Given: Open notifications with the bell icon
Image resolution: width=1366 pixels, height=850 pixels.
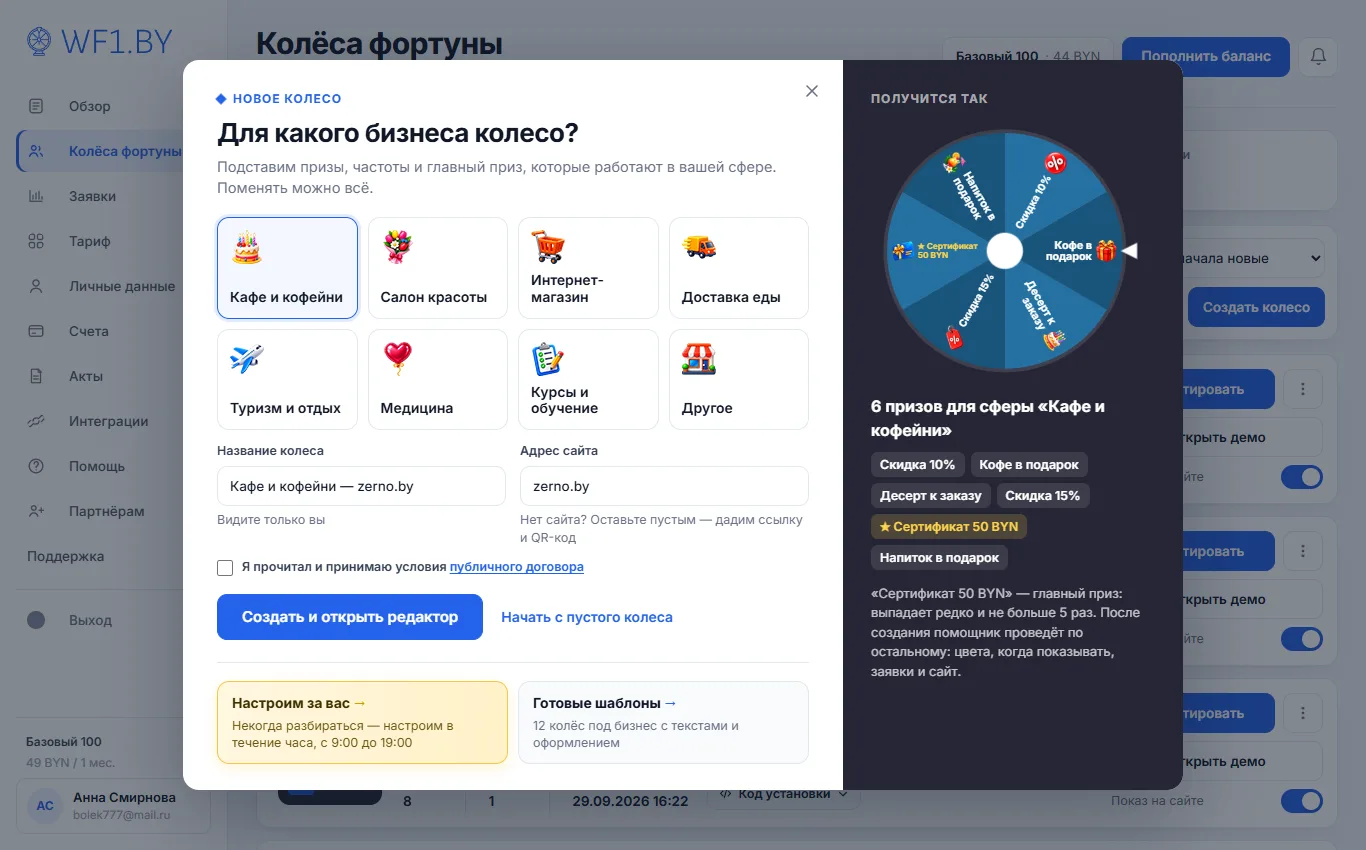Looking at the screenshot, I should 1318,57.
